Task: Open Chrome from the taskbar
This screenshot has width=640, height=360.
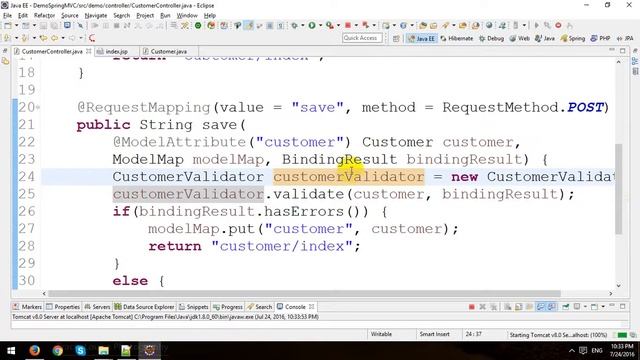Action: (58, 350)
